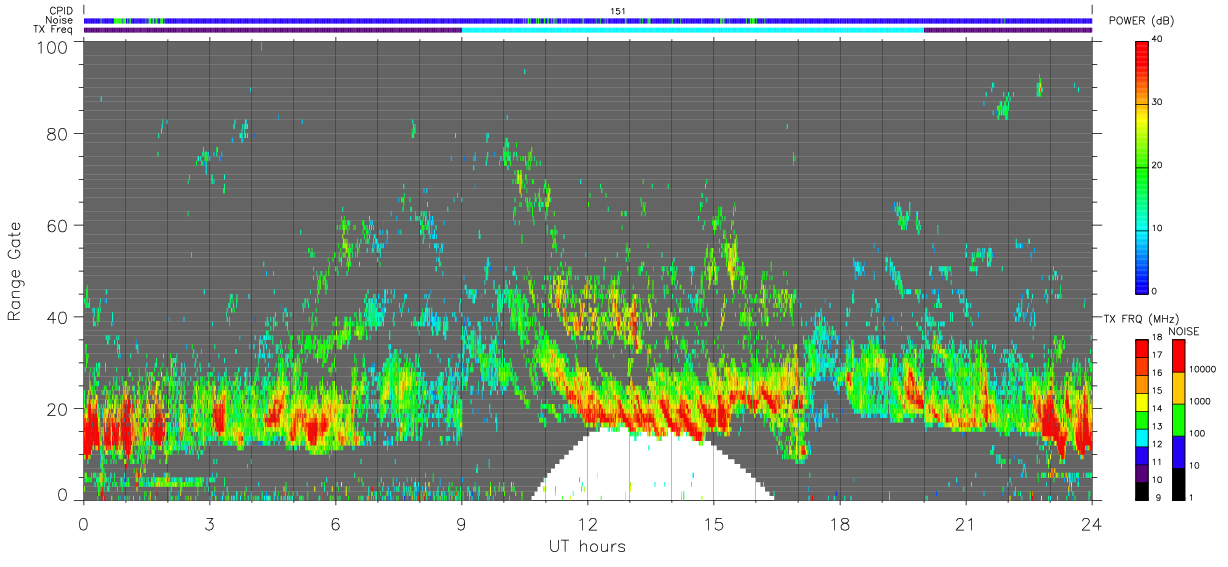The height and width of the screenshot is (567, 1228).
Task: Click the CPID row label
Action: (61, 11)
